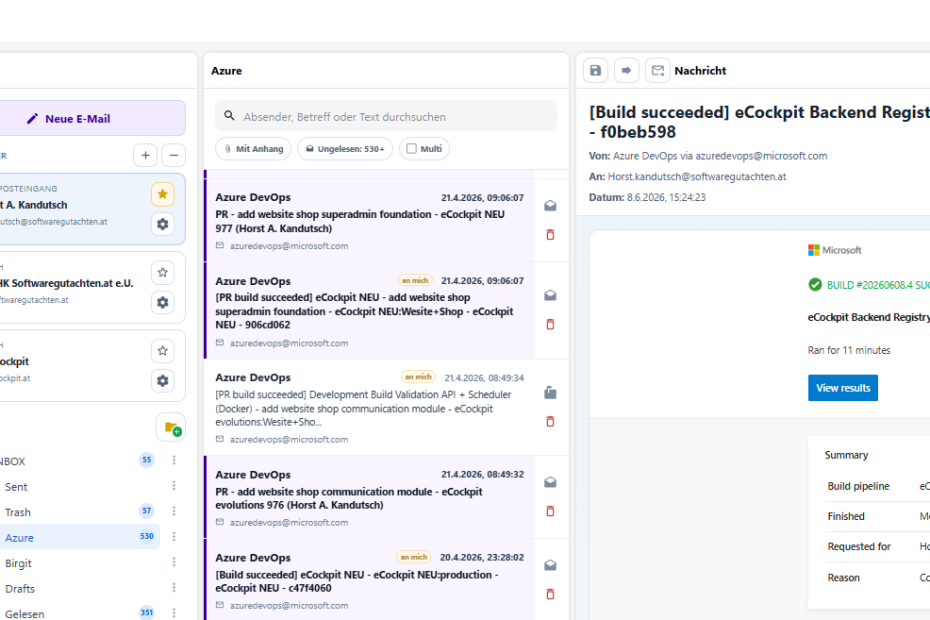Click the Datum 8.6.2026, 15:24:23 line
Image resolution: width=930 pixels, height=620 pixels.
click(647, 198)
